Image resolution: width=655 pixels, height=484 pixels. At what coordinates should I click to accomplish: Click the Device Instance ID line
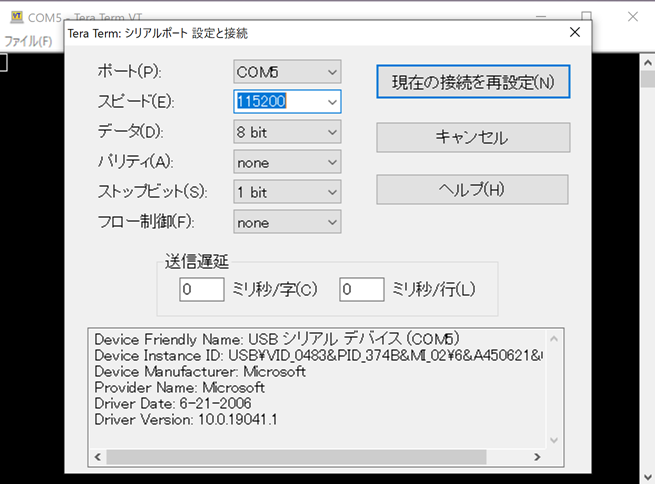tap(319, 355)
